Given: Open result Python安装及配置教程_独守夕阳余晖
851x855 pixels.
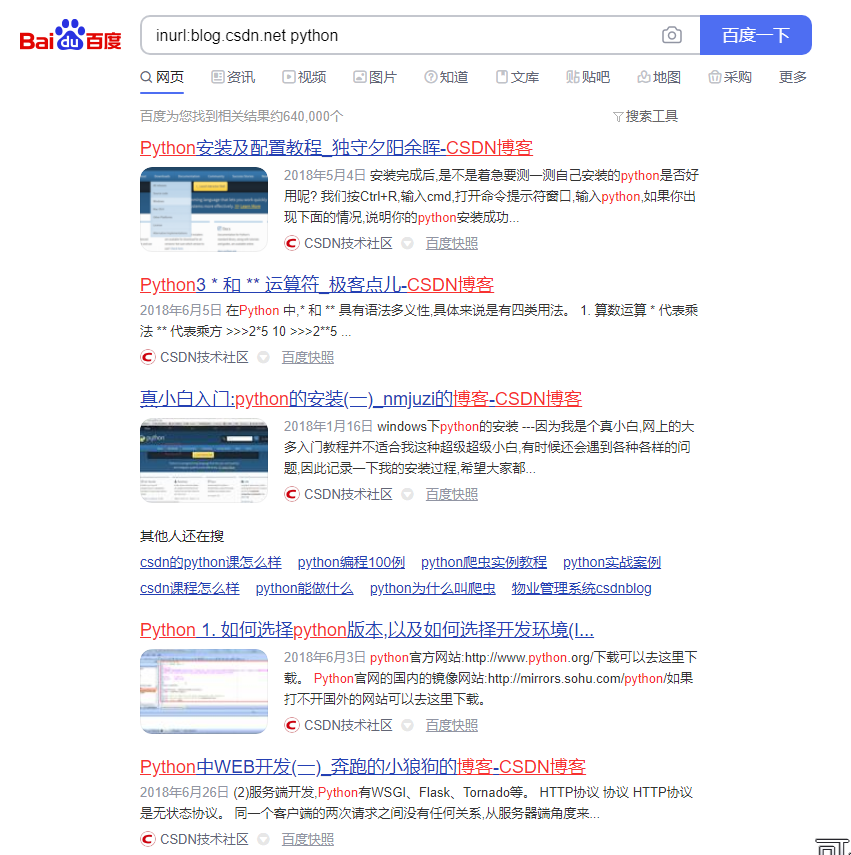Looking at the screenshot, I should (336, 148).
